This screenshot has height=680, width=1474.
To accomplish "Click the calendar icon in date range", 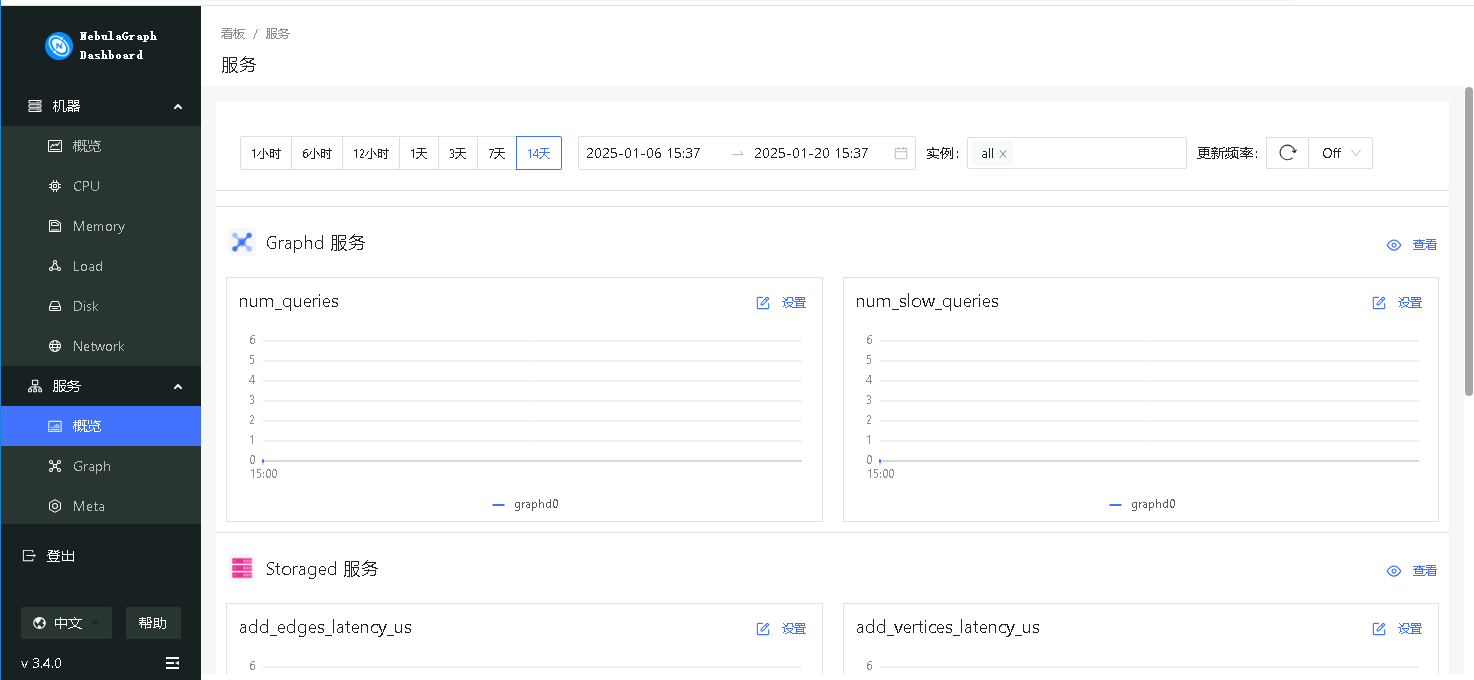I will tap(901, 153).
